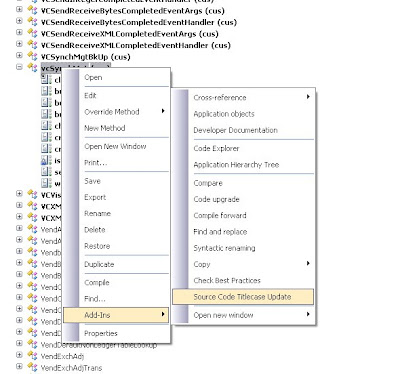Select New Method from the context menu
The height and width of the screenshot is (374, 400).
click(x=116, y=128)
